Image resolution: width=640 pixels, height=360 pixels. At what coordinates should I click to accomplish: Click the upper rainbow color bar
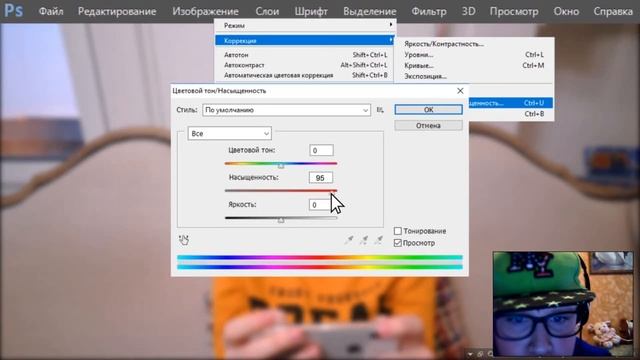(x=320, y=258)
